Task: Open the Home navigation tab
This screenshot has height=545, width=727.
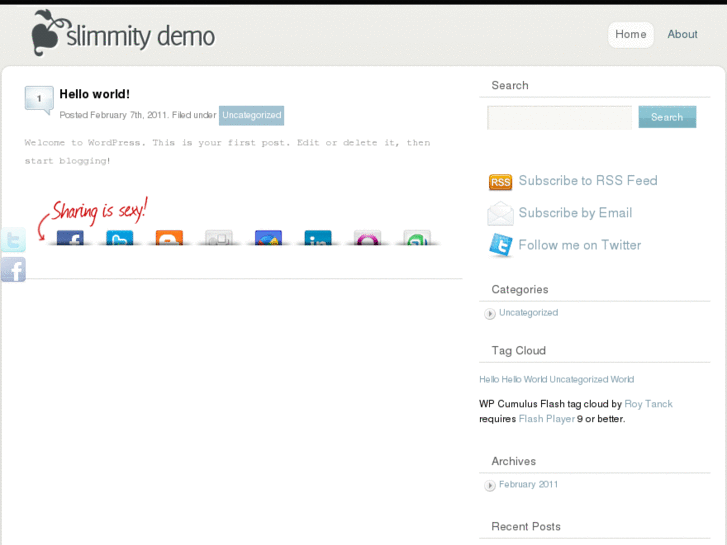Action: click(631, 34)
